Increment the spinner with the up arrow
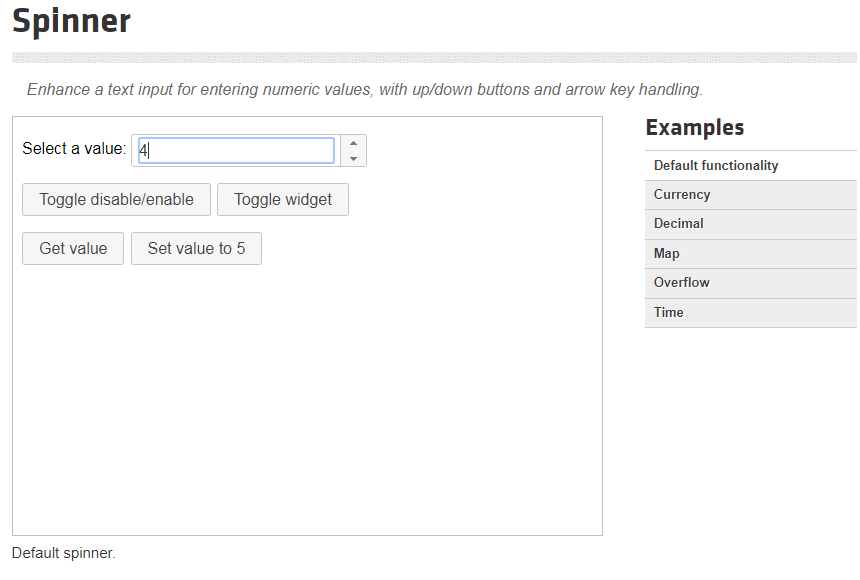The height and width of the screenshot is (580, 860). coord(353,143)
